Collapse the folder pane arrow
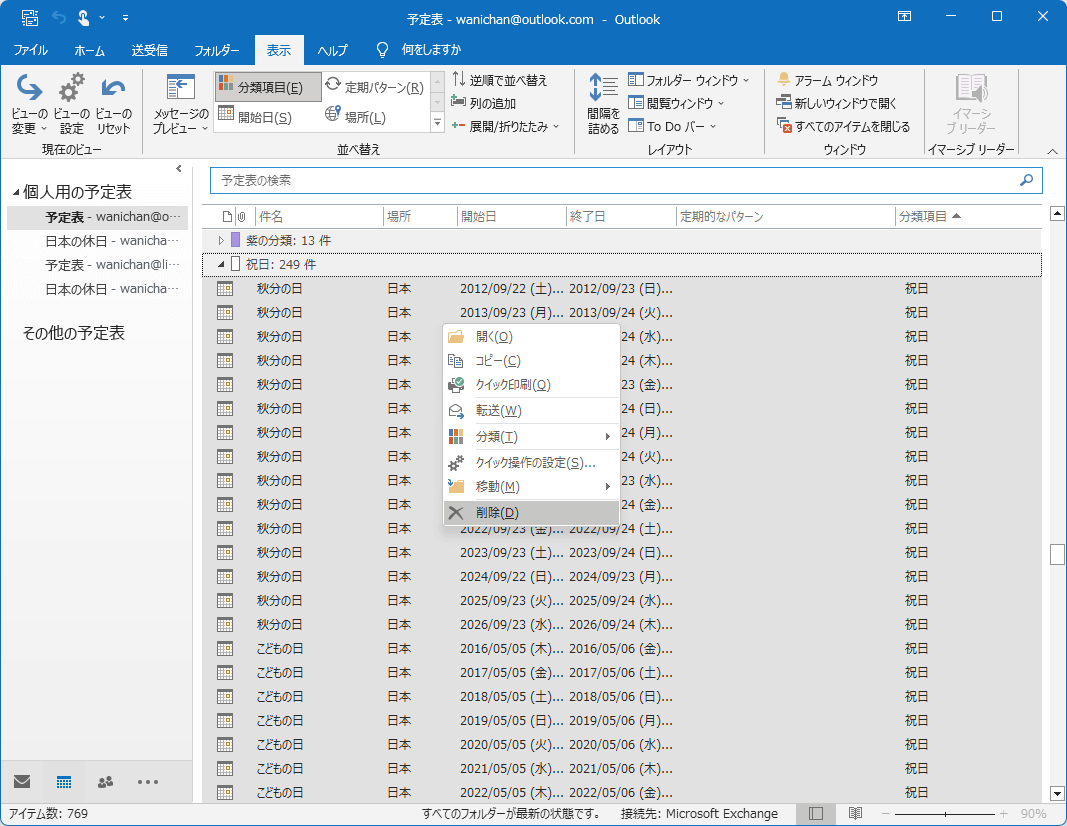1067x826 pixels. point(179,169)
